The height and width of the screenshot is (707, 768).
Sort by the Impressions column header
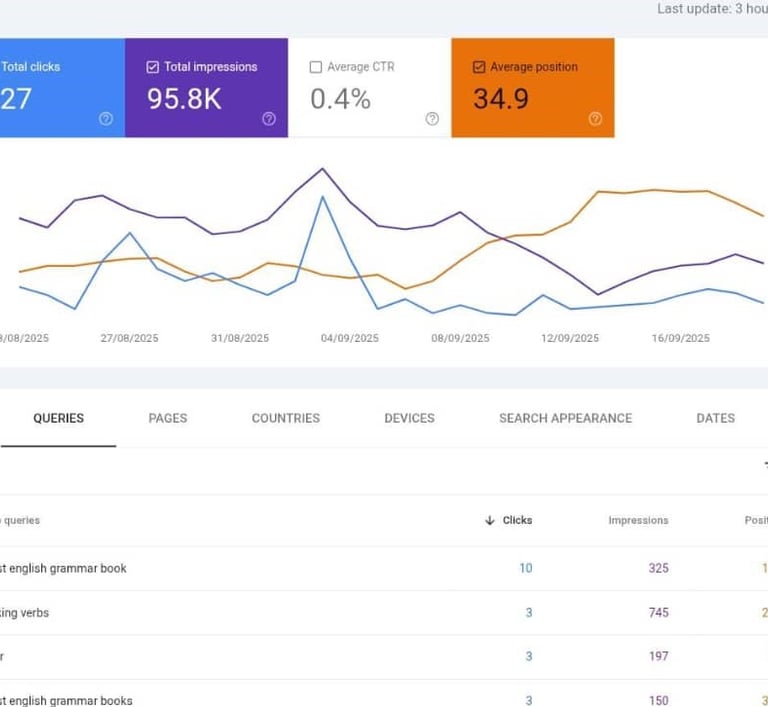point(638,520)
